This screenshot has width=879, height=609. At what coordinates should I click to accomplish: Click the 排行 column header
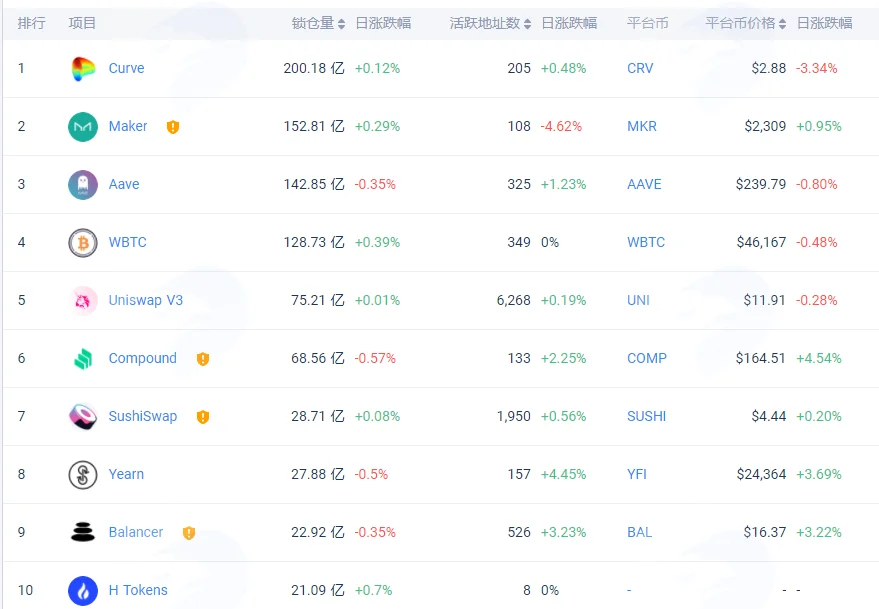(31, 23)
